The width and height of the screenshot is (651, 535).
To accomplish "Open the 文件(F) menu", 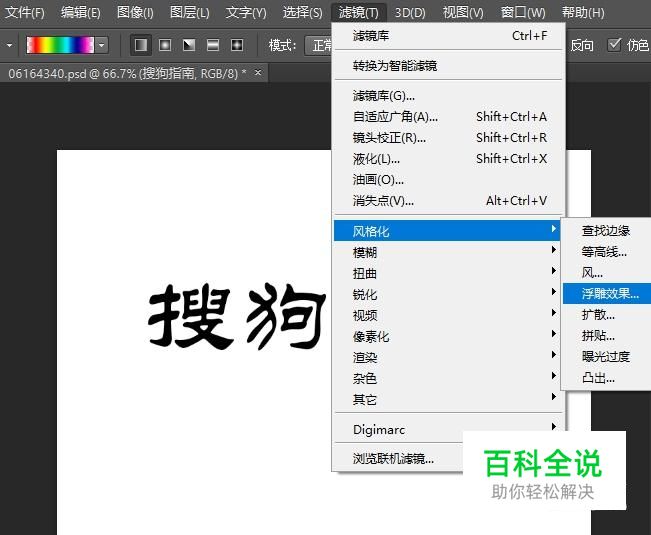I will click(24, 12).
